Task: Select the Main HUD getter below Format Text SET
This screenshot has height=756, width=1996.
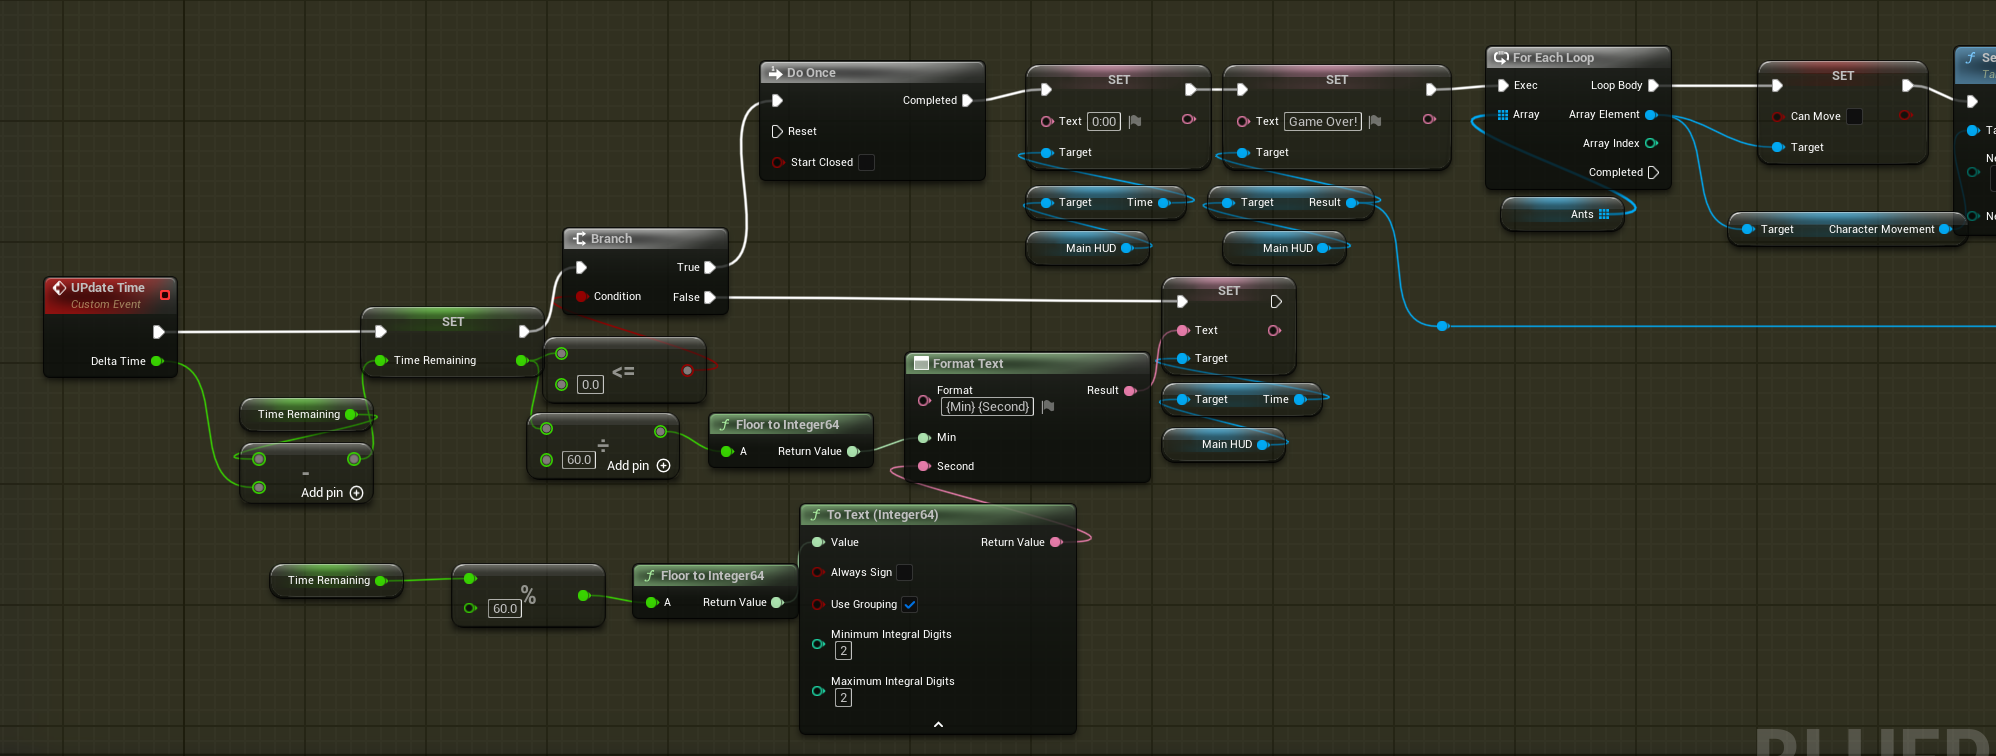Action: click(1224, 444)
